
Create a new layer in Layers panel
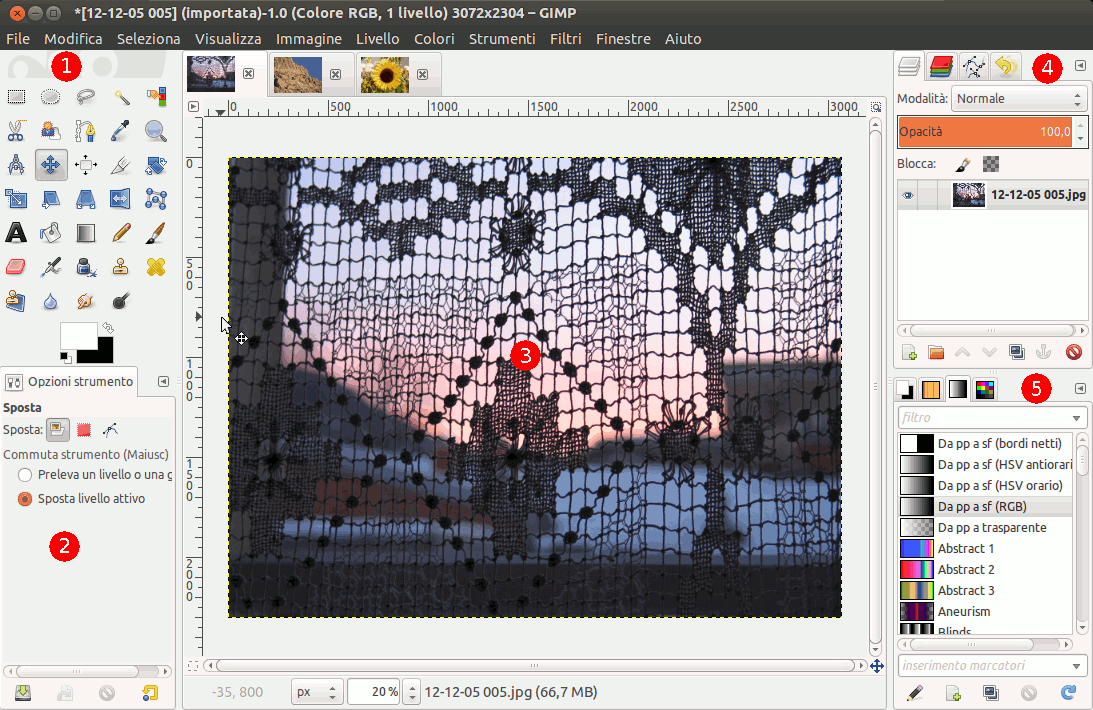(910, 352)
